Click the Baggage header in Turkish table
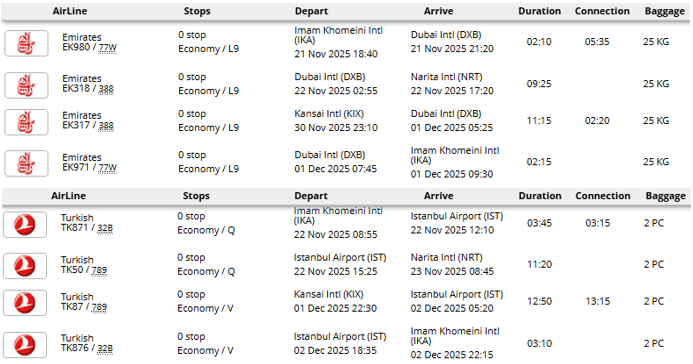Viewport: 693px width, 364px height. click(666, 196)
